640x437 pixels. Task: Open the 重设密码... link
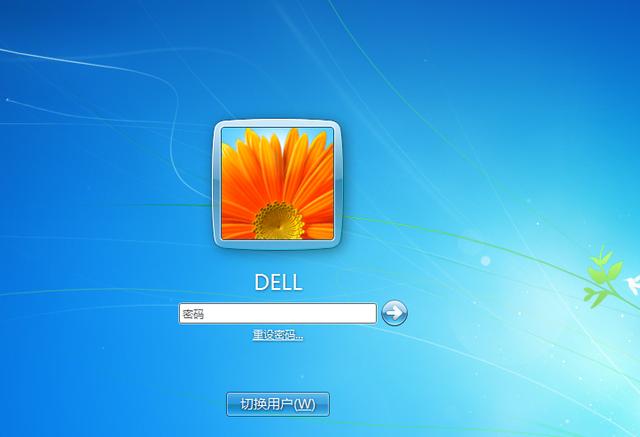[278, 335]
